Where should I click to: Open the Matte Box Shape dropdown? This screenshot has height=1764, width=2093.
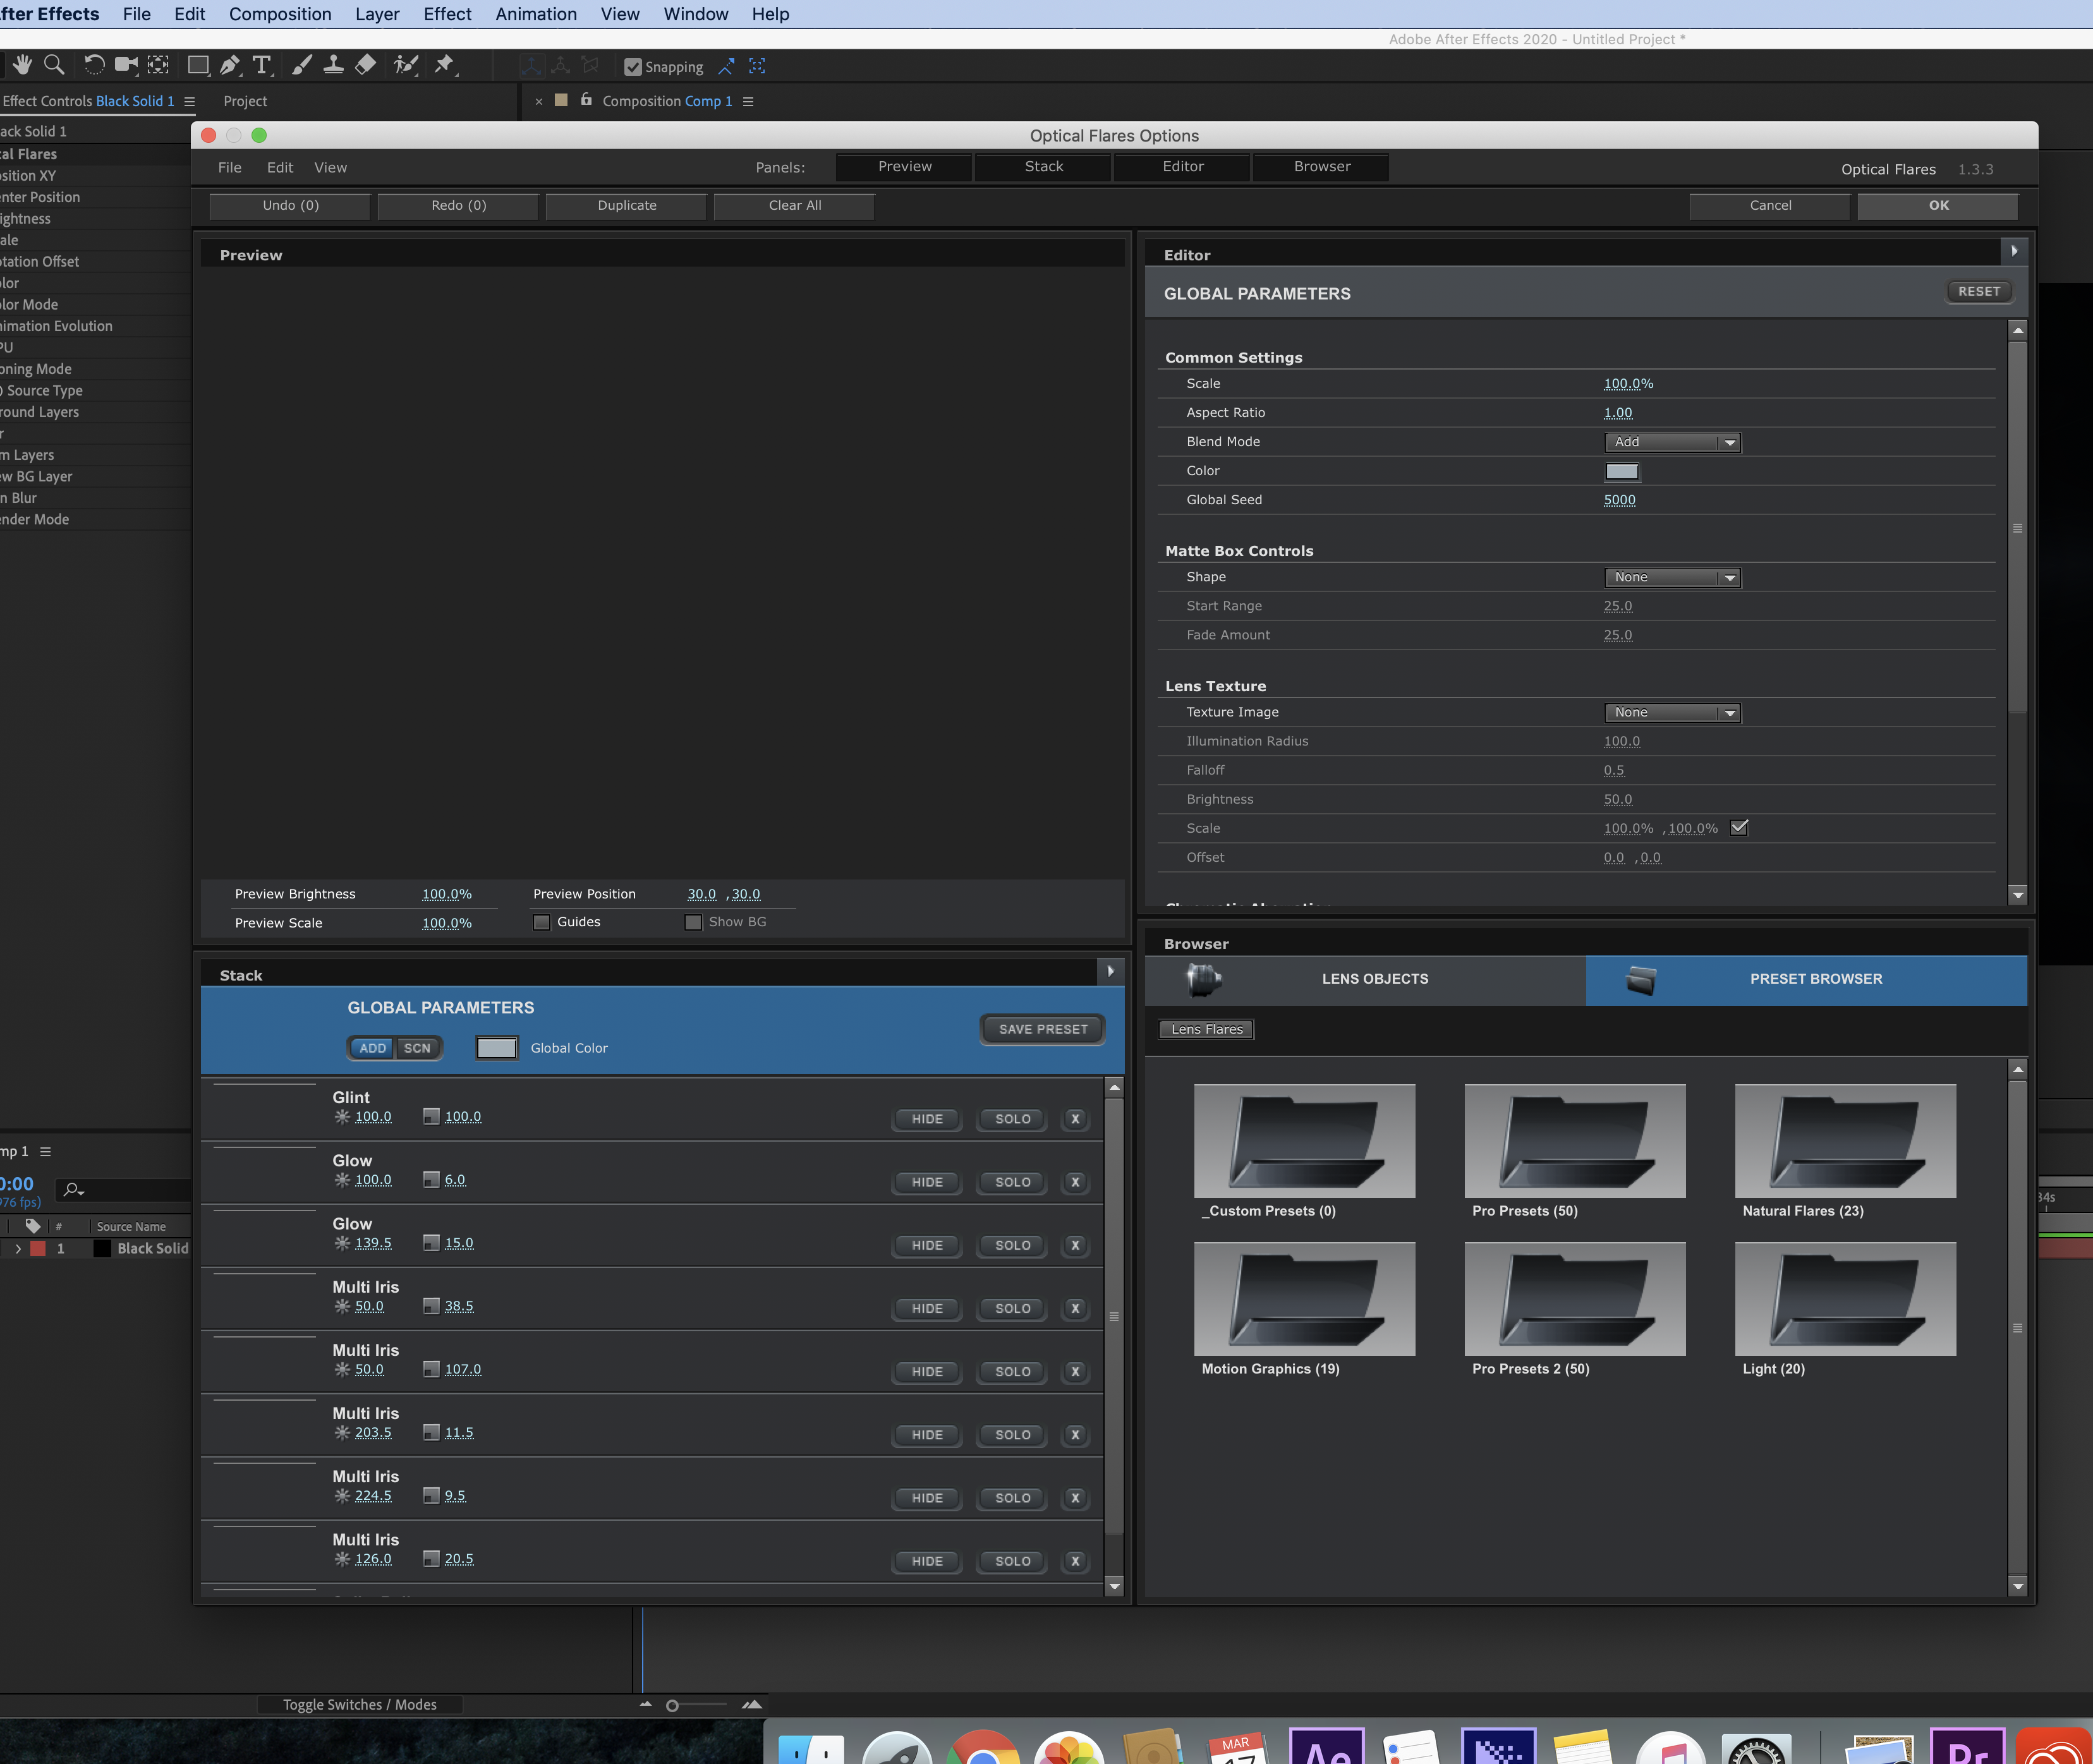tap(1672, 577)
